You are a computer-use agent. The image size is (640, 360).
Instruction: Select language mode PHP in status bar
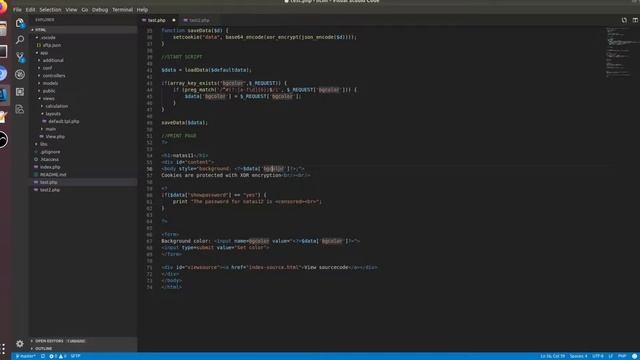tap(622, 356)
